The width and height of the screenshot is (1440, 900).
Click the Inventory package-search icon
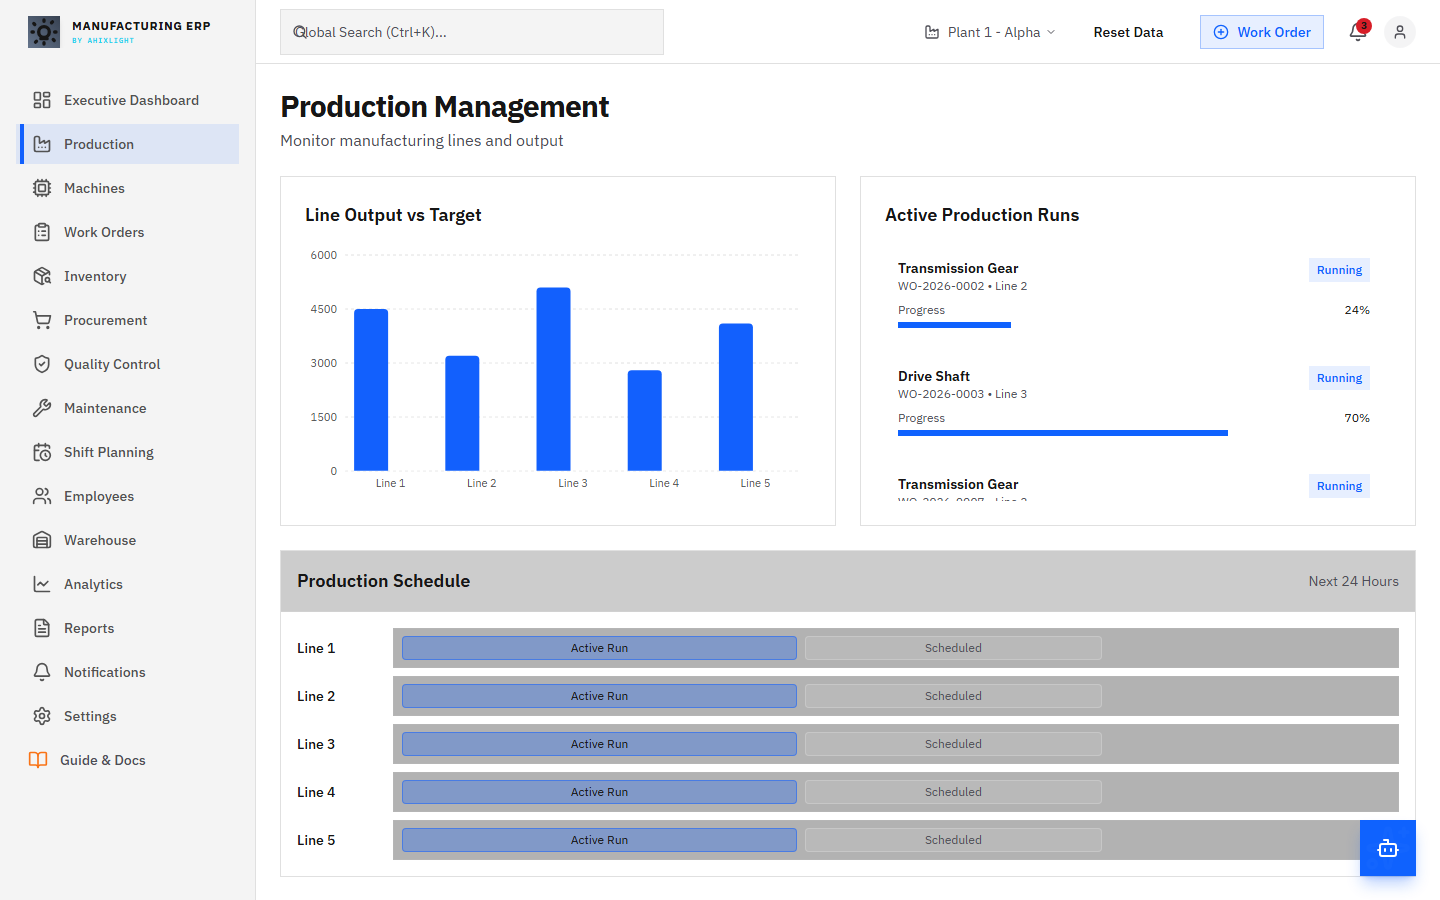42,276
